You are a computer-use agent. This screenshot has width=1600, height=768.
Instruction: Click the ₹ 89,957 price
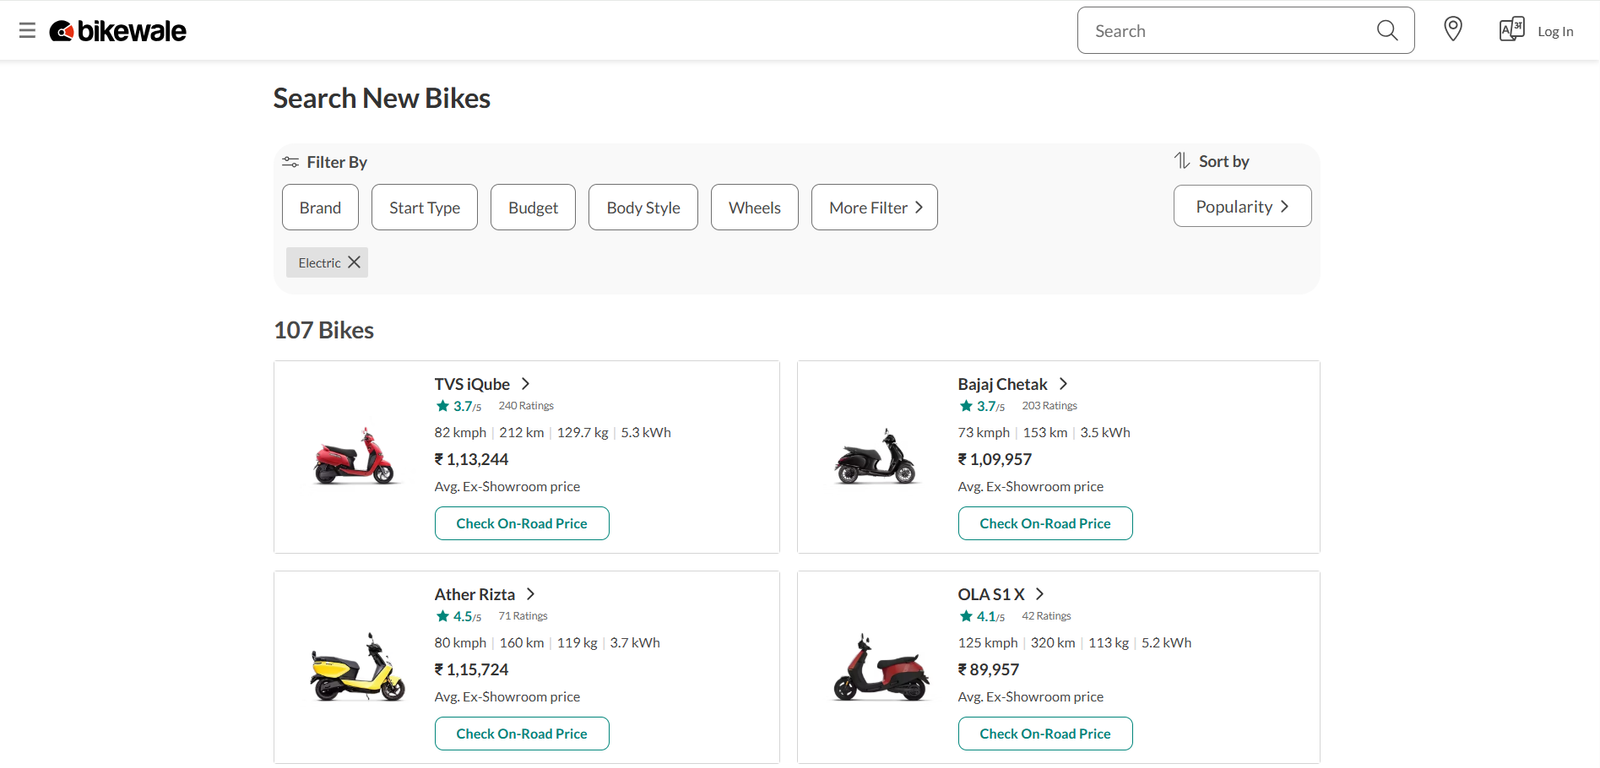tap(988, 669)
